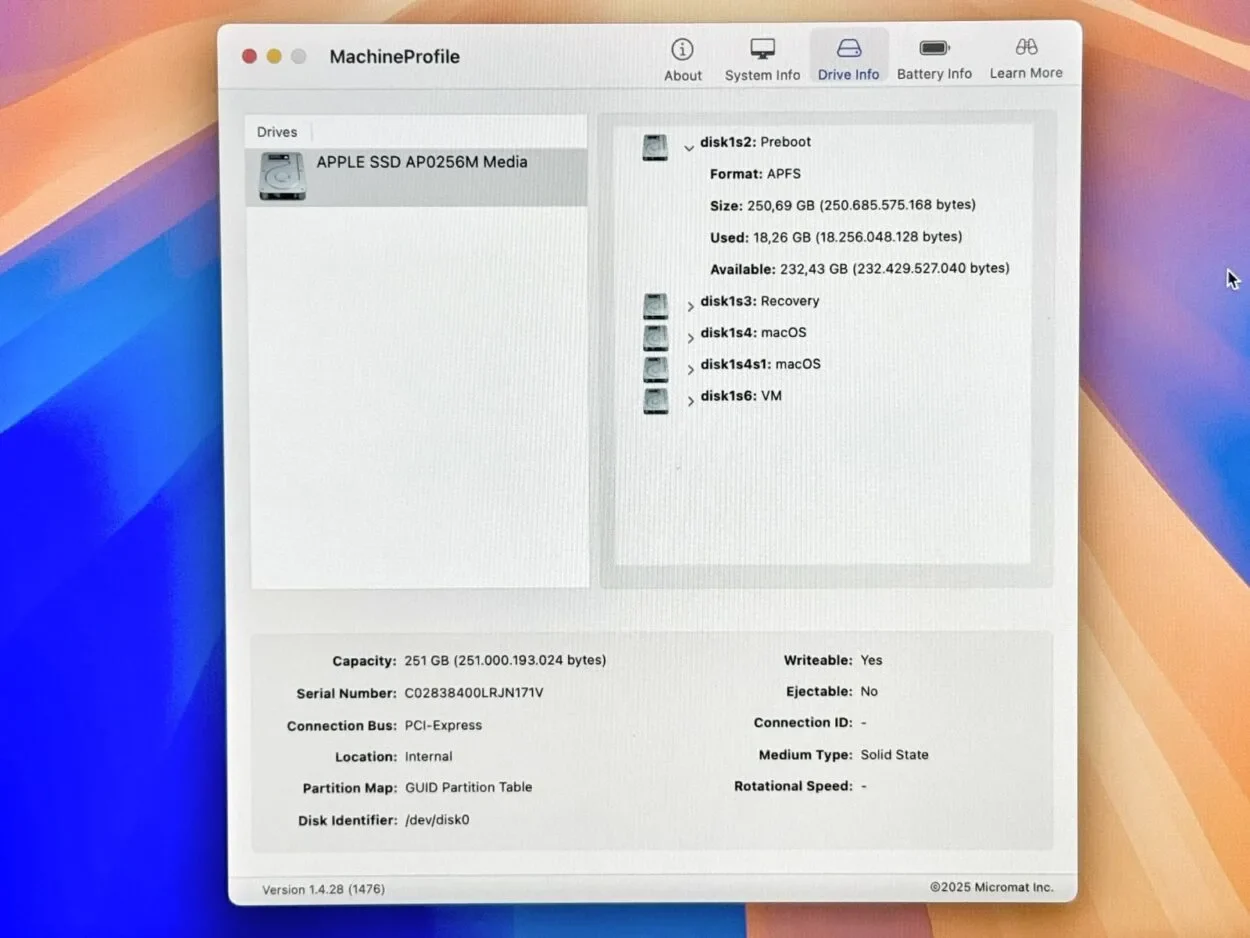This screenshot has width=1250, height=938.
Task: Collapse the disk1s2 Preboot entry
Action: 689,148
